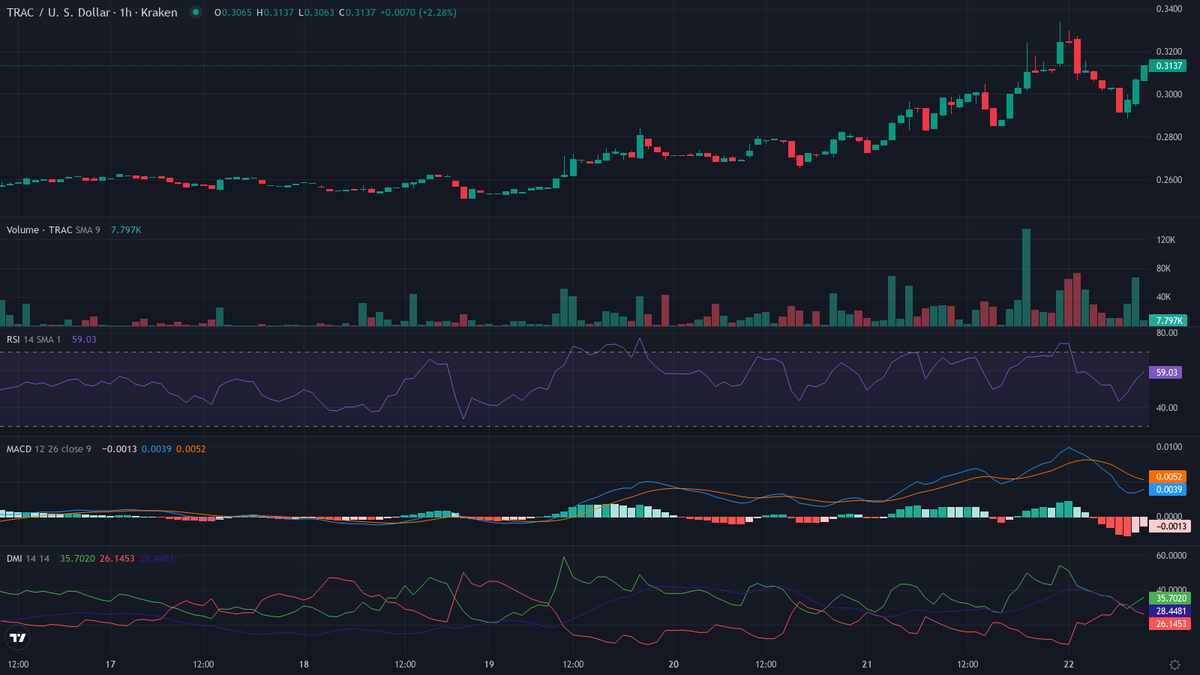Viewport: 1200px width, 675px height.
Task: Click date 21 on the time axis
Action: 867,664
